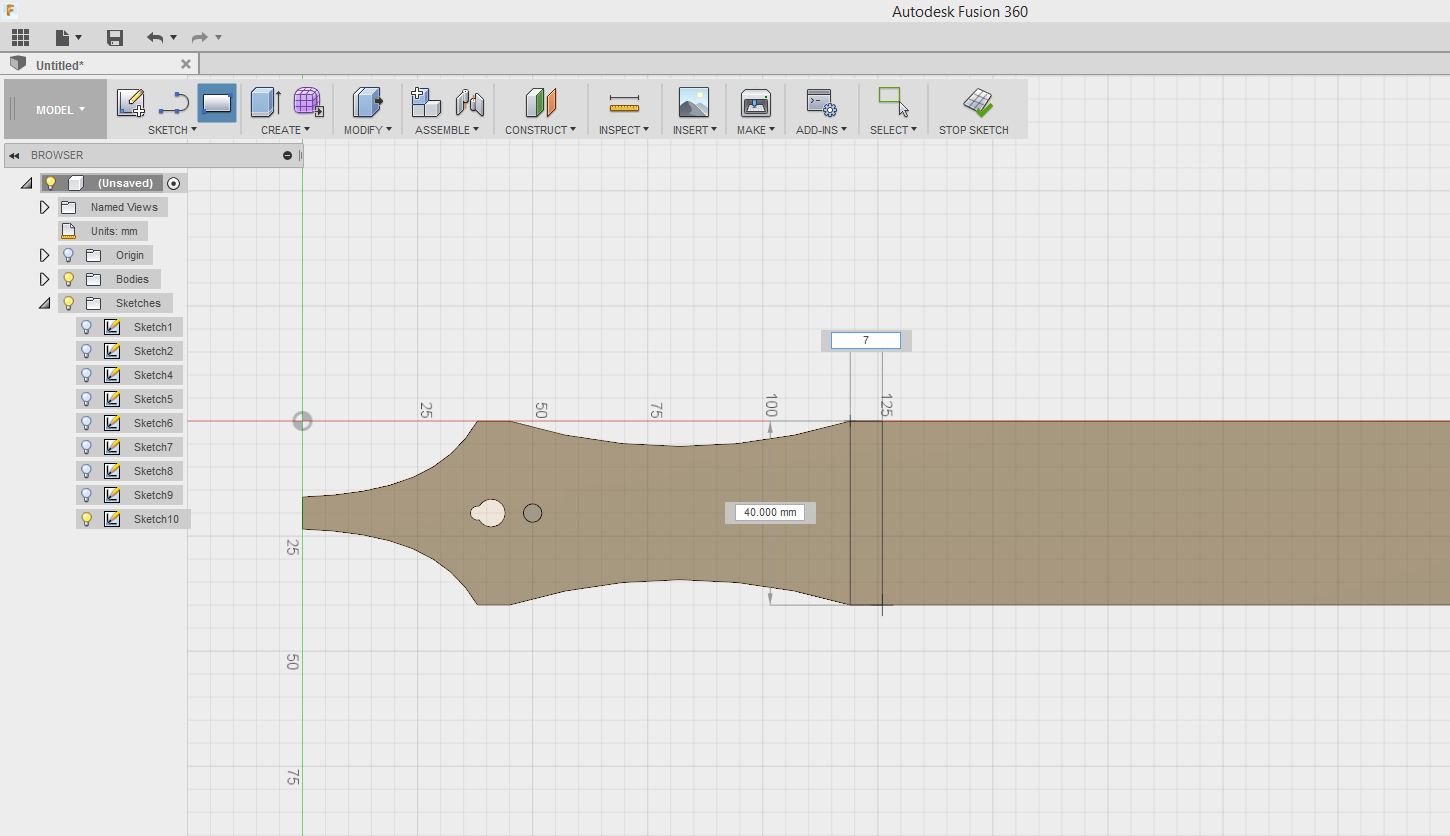Select the 2-Point Rectangle tool

(x=217, y=103)
